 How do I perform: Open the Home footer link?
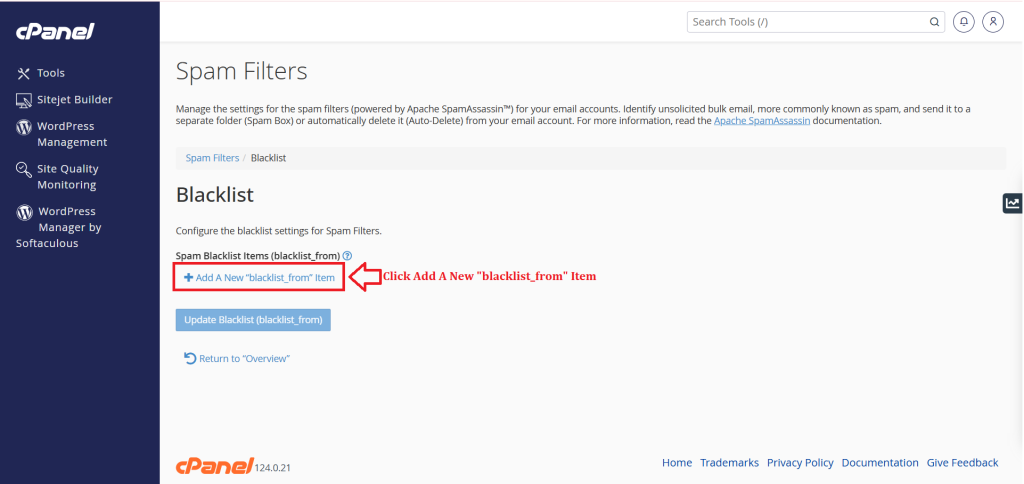(677, 462)
